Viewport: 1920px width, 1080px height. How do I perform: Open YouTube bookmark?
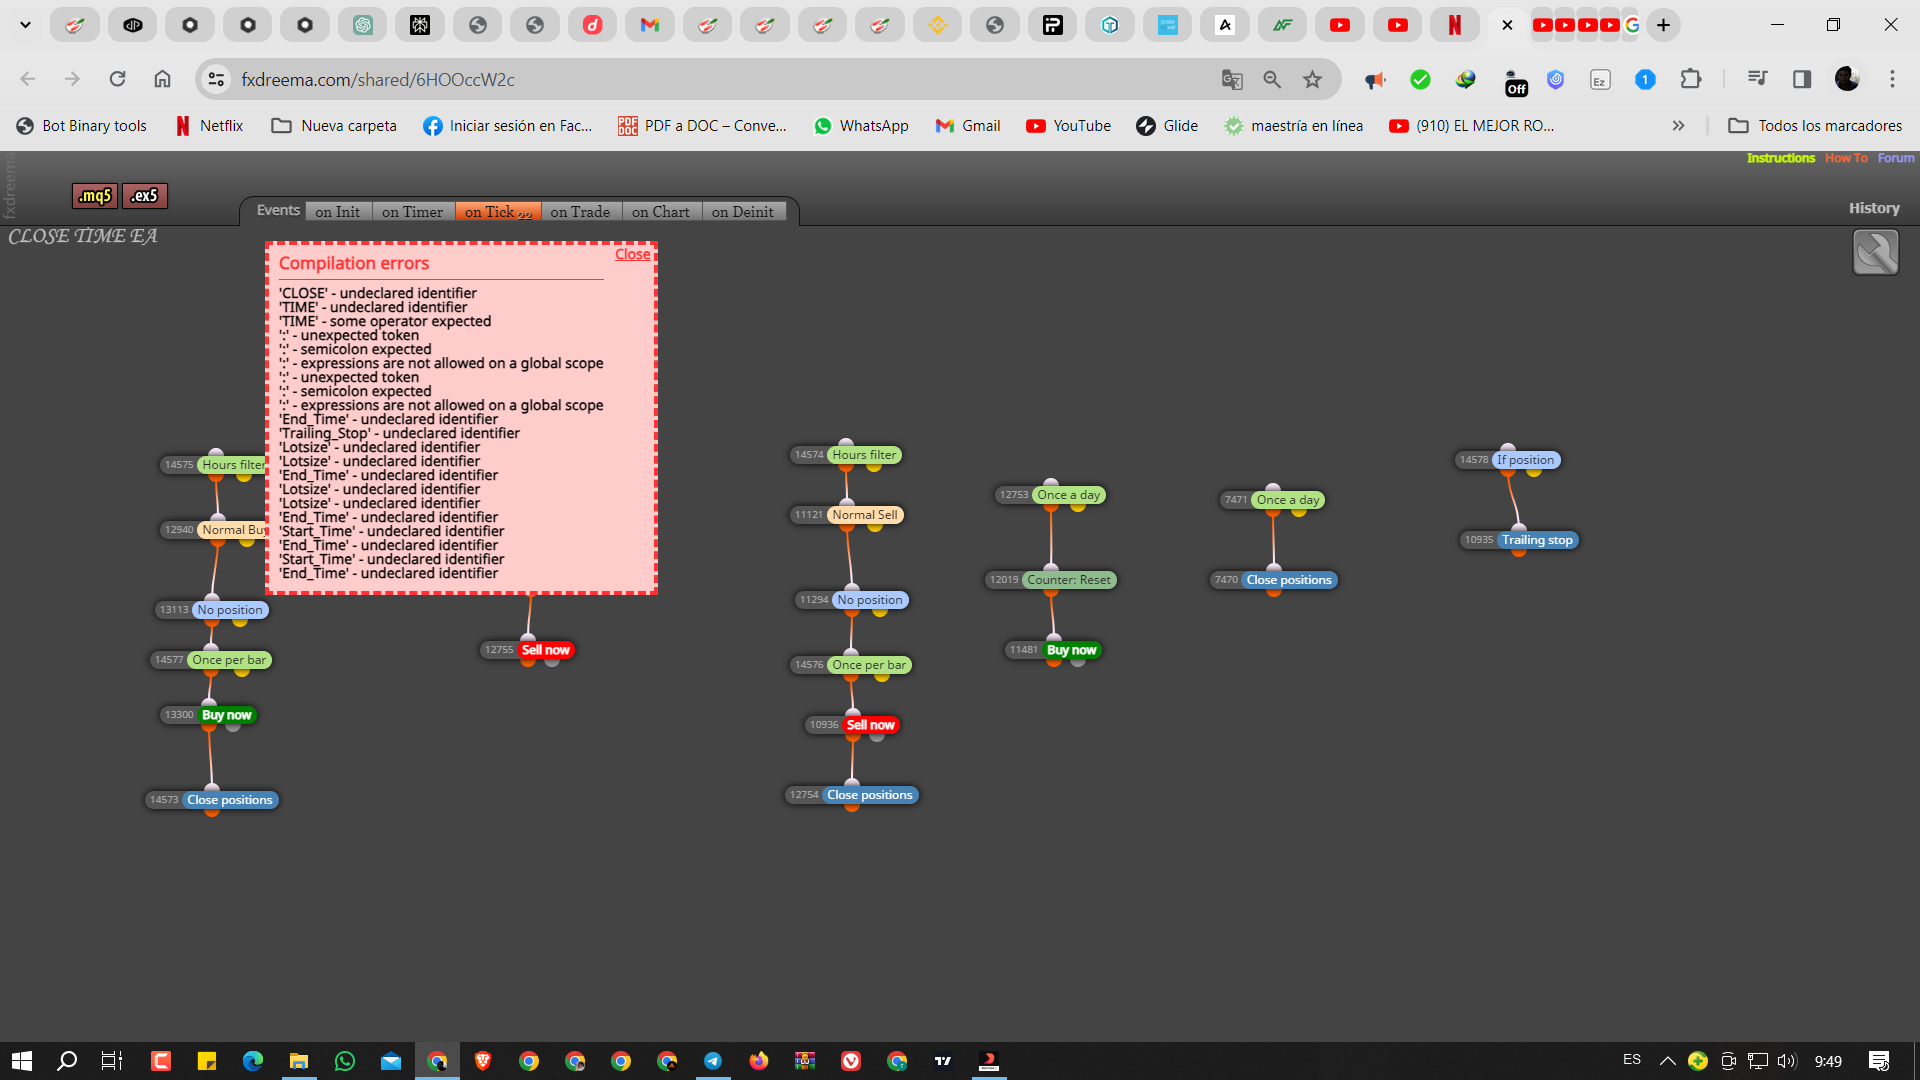tap(1068, 125)
